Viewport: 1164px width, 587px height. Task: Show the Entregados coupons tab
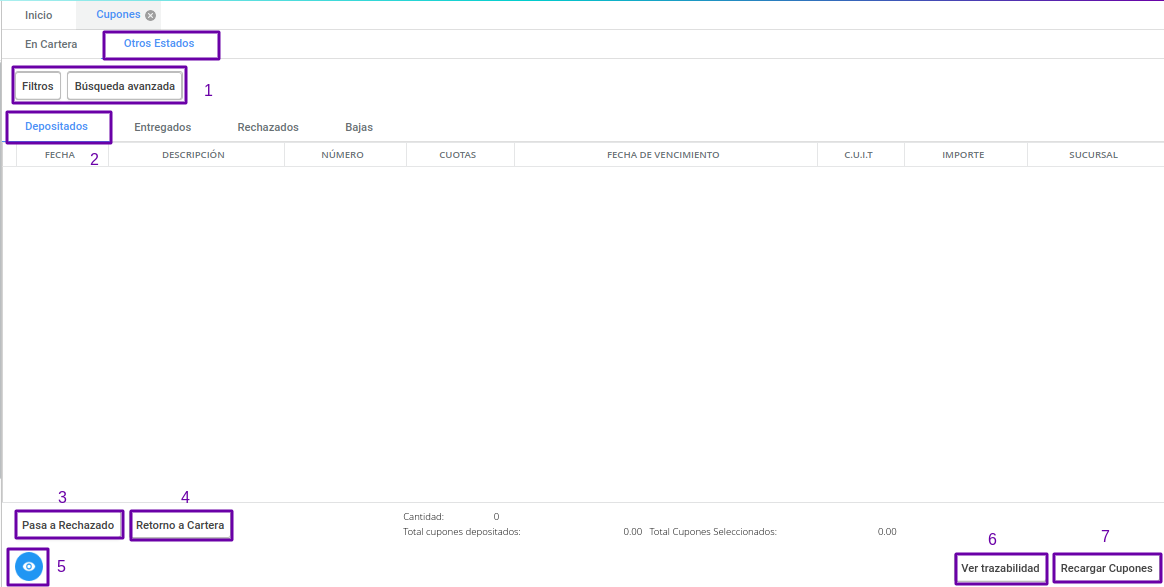click(163, 127)
